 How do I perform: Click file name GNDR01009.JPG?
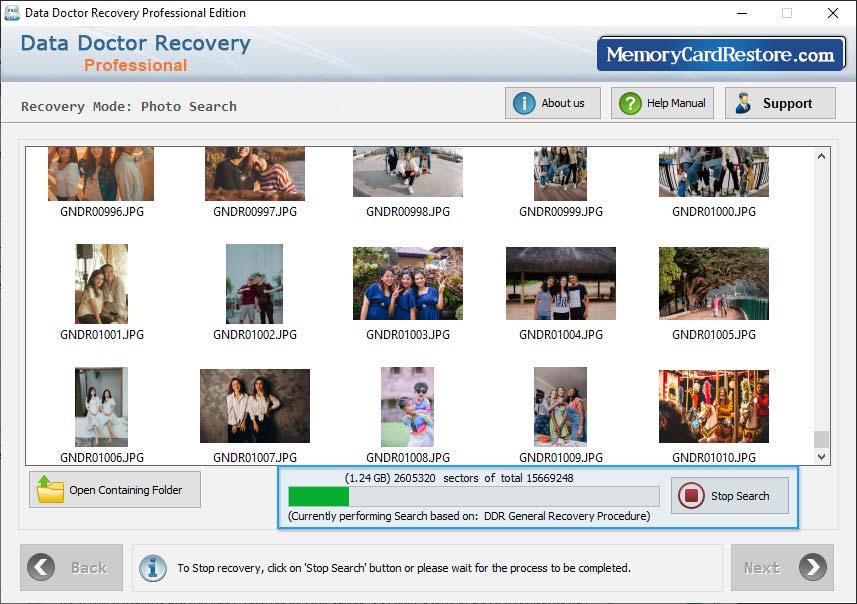click(561, 458)
